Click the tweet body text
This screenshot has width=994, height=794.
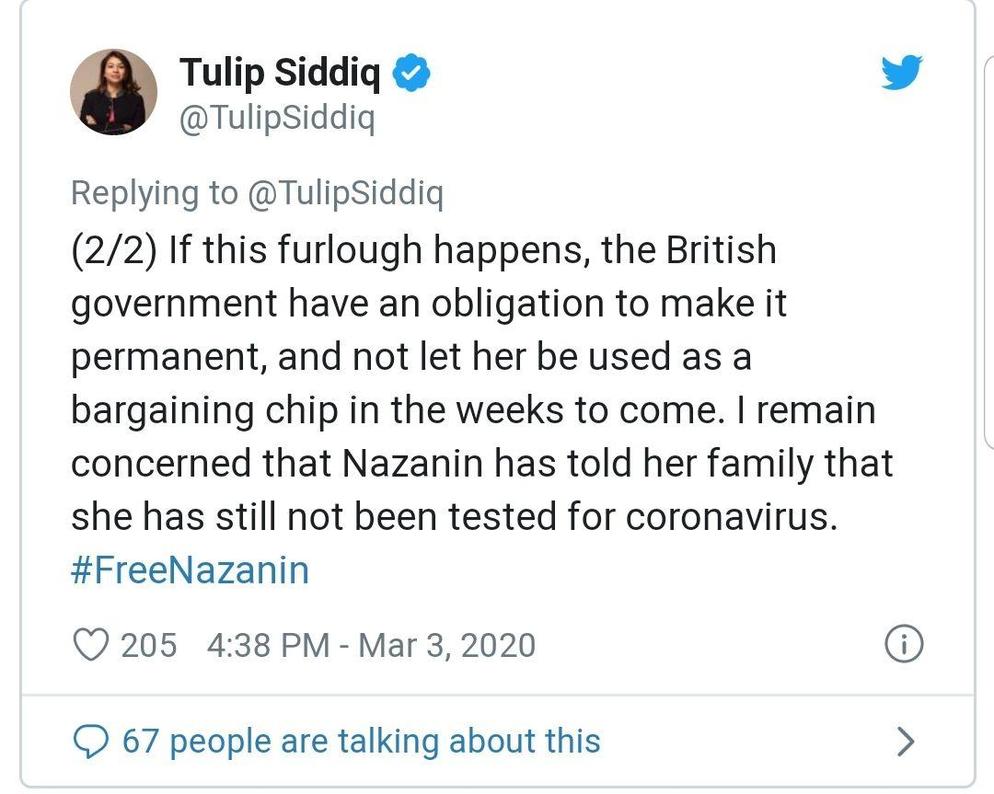click(x=482, y=383)
